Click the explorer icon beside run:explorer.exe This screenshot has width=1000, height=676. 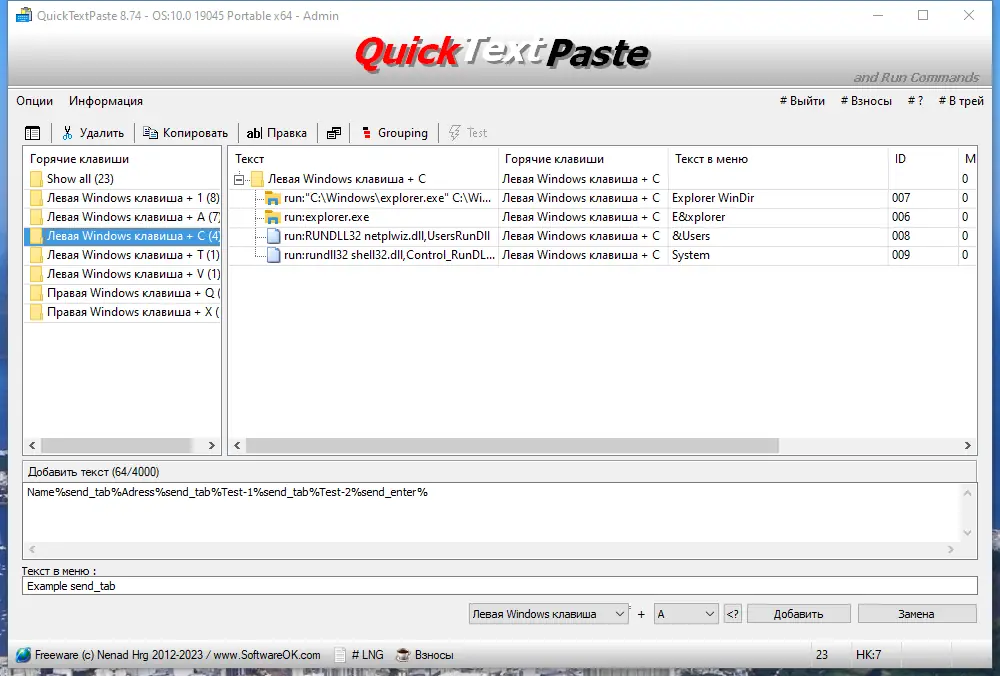coord(273,217)
